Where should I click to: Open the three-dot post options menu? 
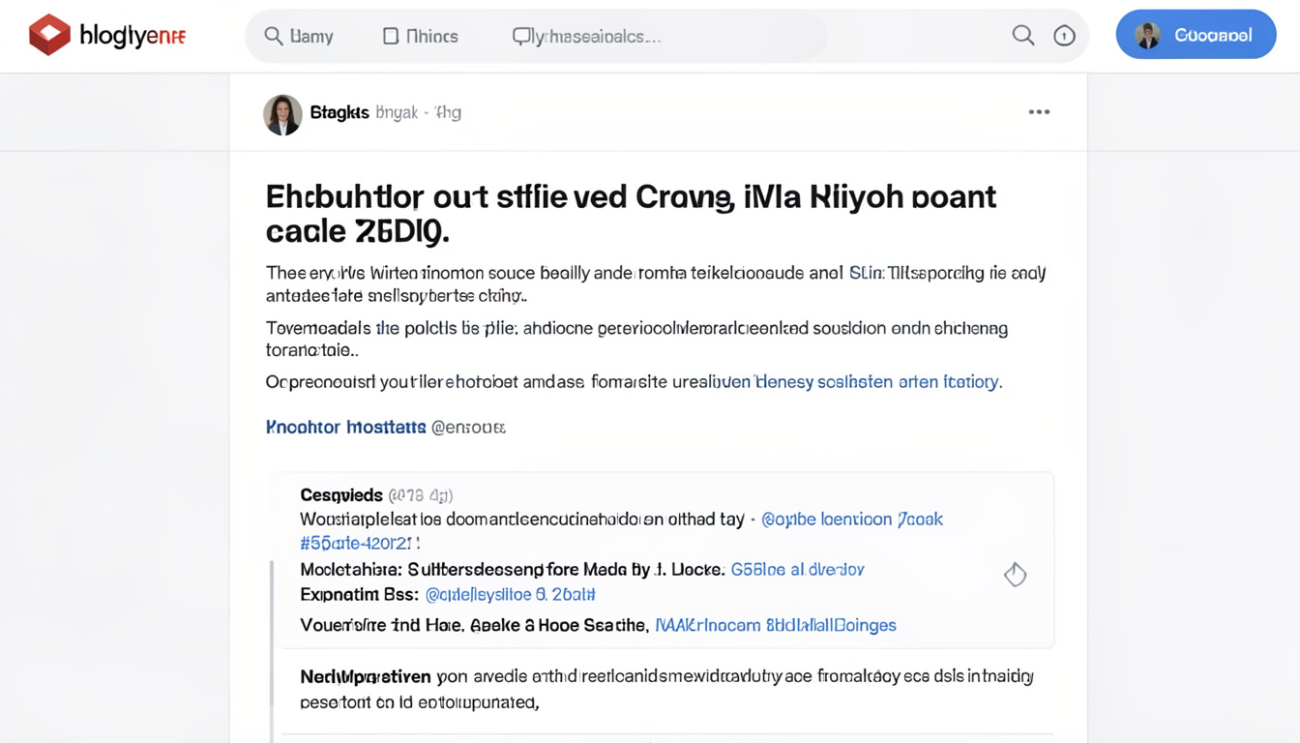point(1039,112)
